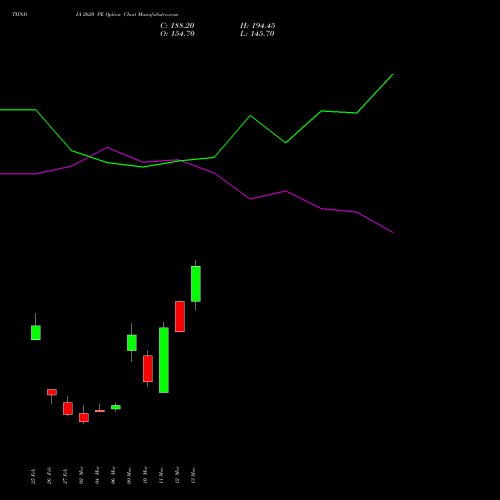Select the 04 Mar thin doji candlestick
500x500 pixels.
(100, 411)
